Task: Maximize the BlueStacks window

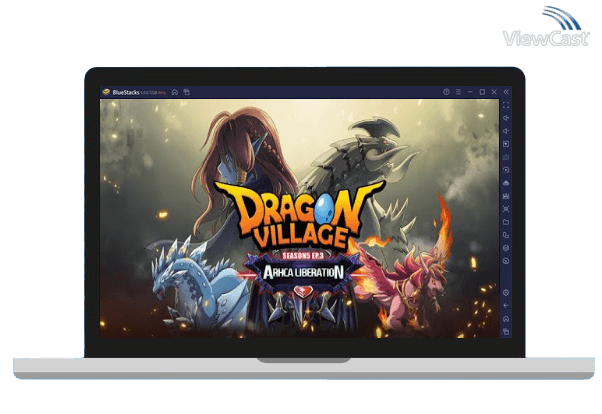Action: click(482, 92)
